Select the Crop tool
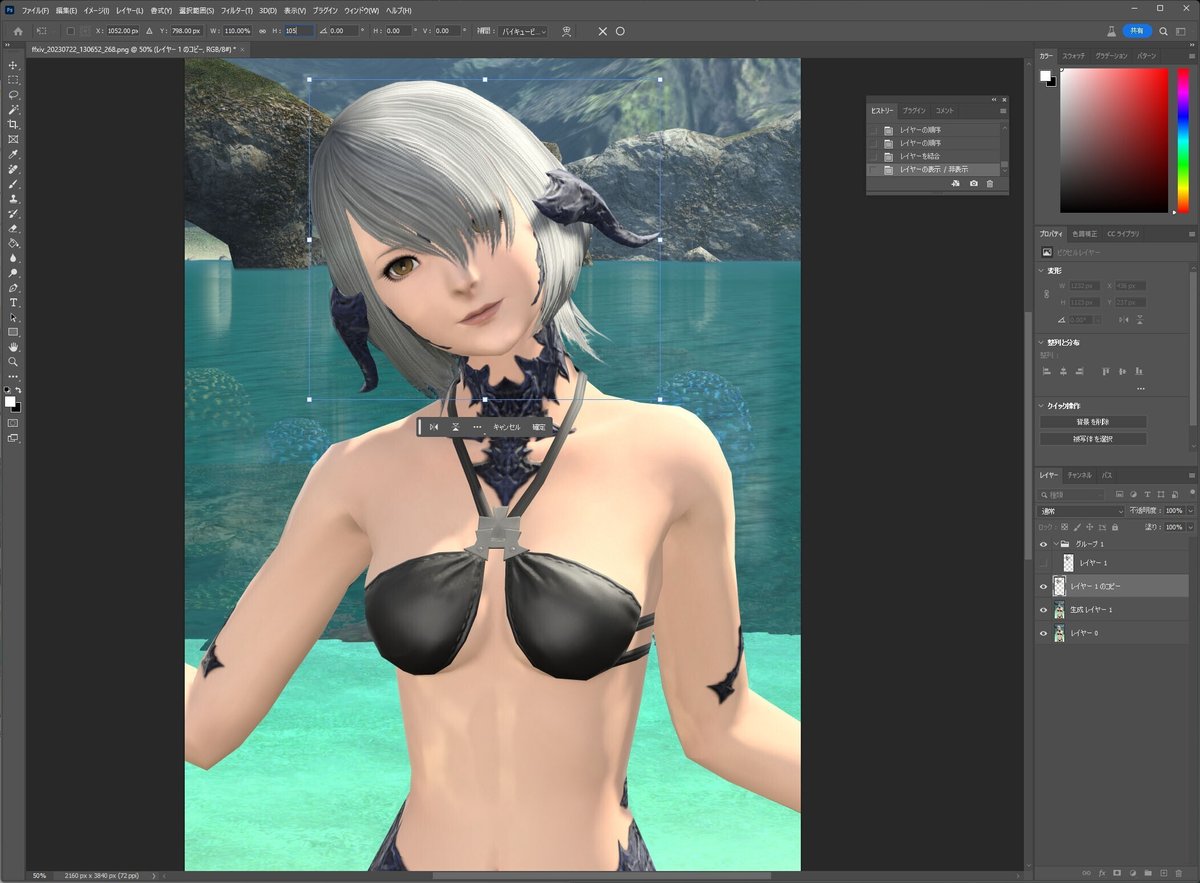Viewport: 1200px width, 883px height. click(13, 124)
